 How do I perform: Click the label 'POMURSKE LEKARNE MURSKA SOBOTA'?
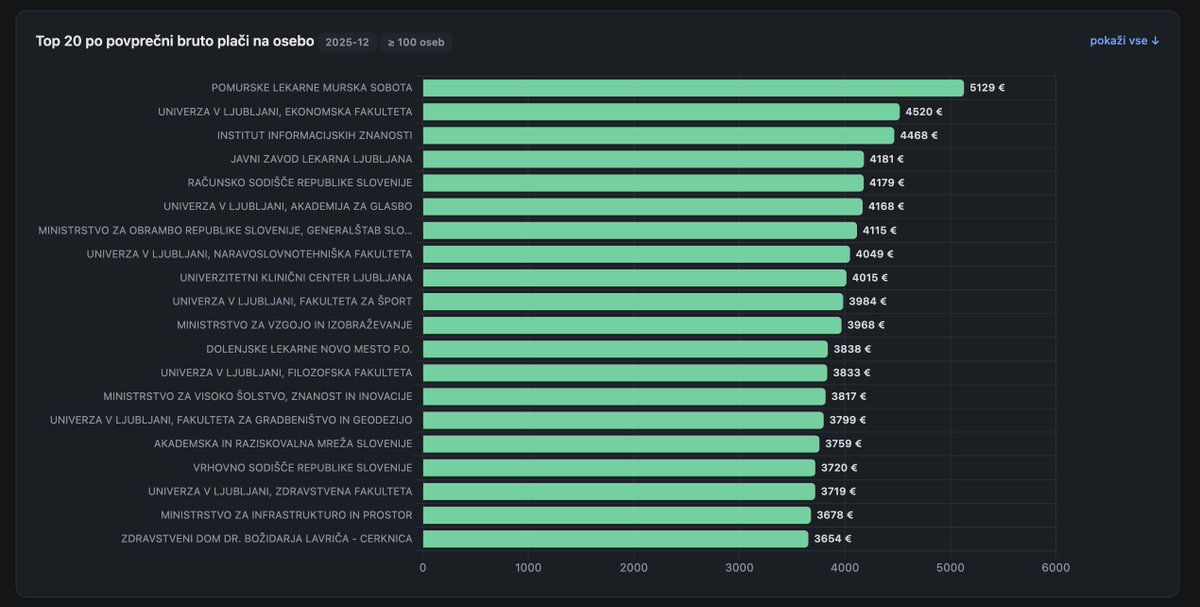click(x=312, y=88)
